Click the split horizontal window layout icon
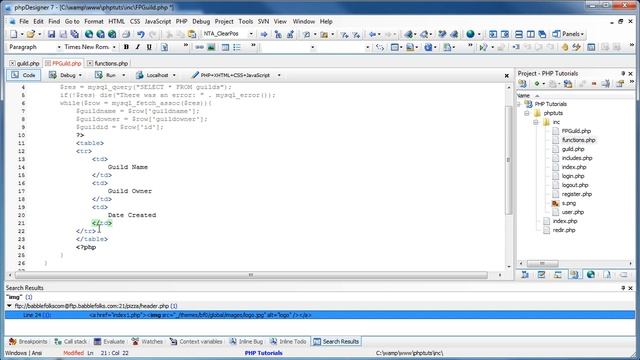Screen dimensions: 640x360 [x=519, y=34]
